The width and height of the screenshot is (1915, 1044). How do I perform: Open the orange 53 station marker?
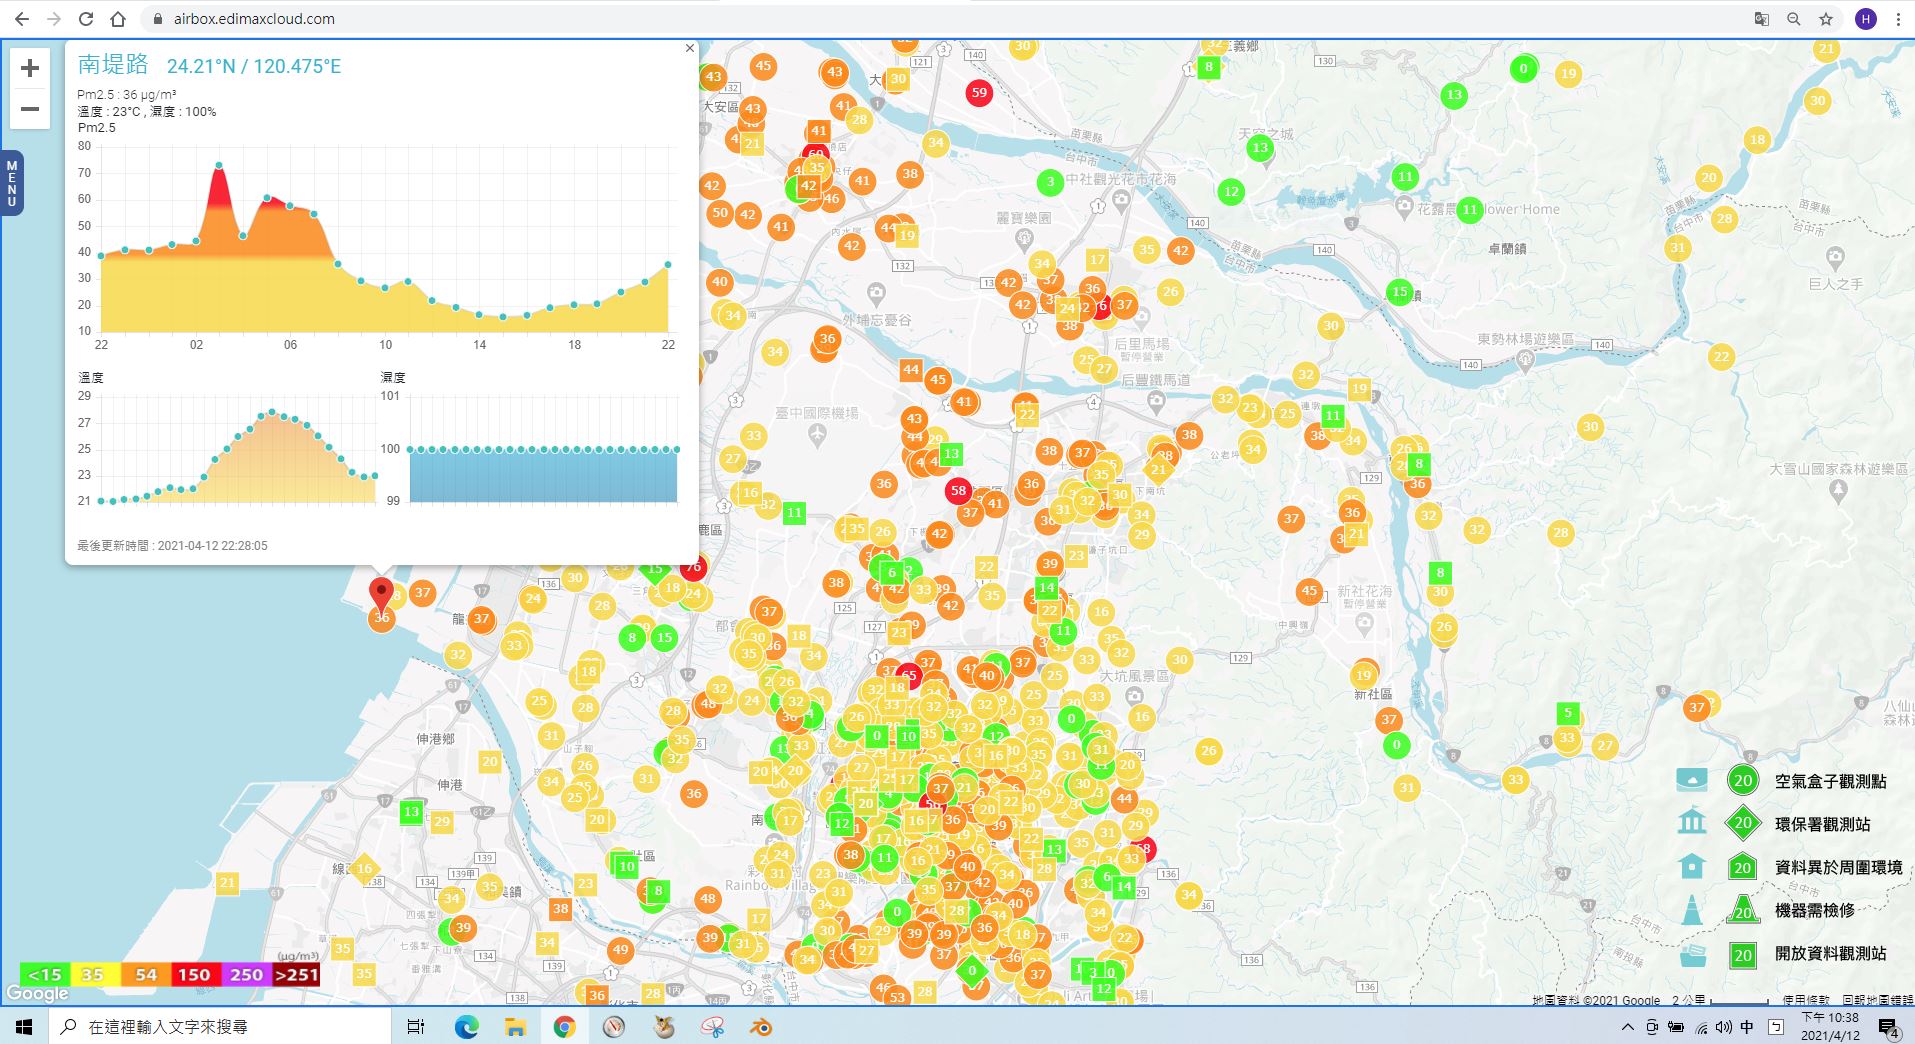click(897, 996)
